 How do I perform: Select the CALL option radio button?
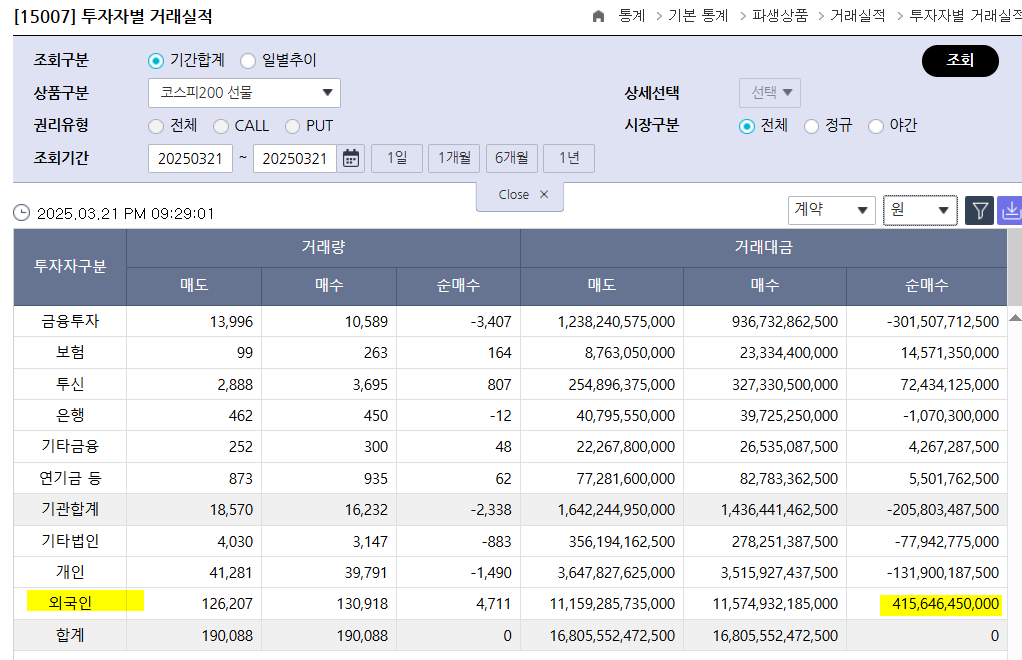tap(221, 126)
